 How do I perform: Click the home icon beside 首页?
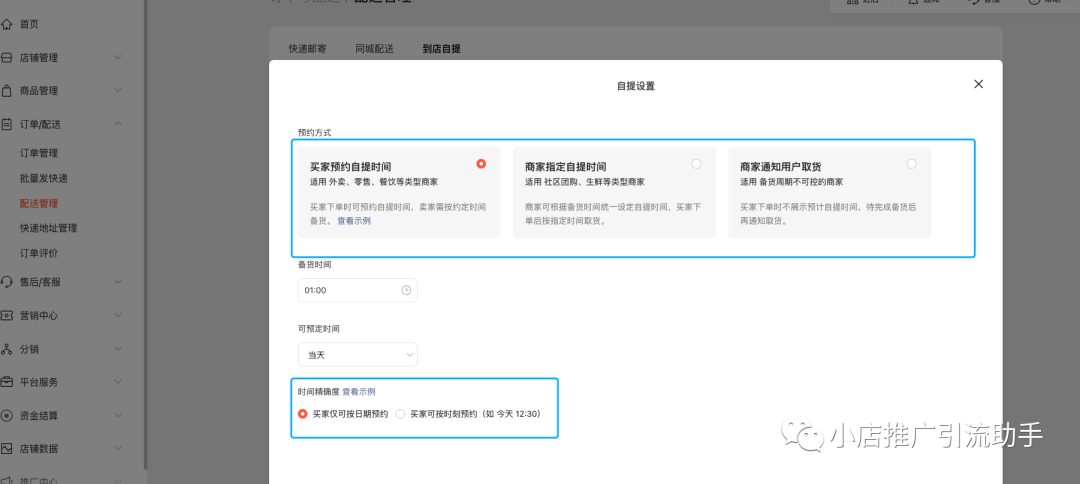[x=7, y=25]
